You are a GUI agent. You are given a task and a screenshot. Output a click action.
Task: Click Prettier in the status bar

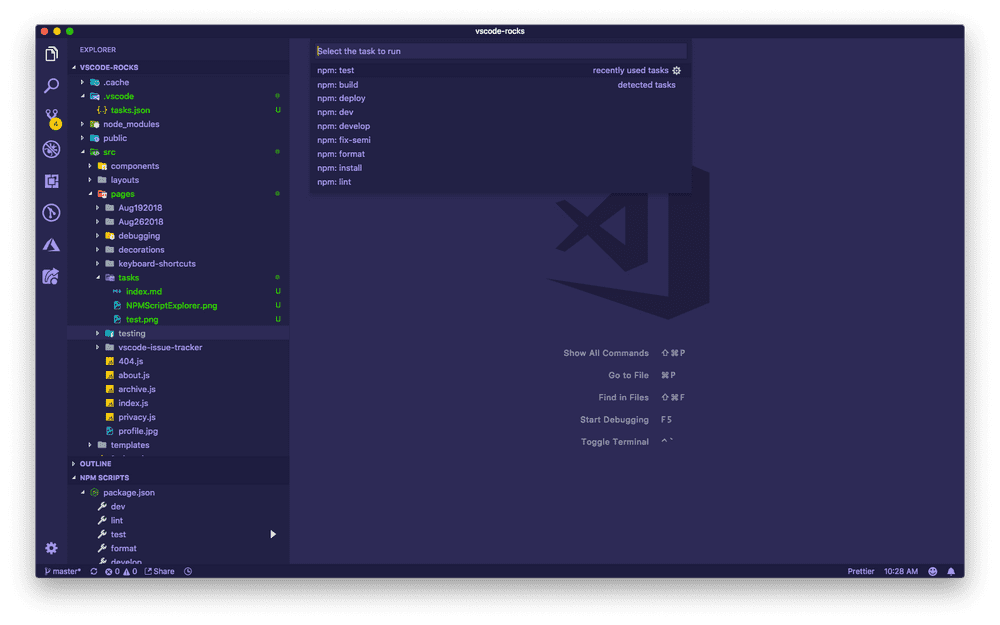(860, 571)
